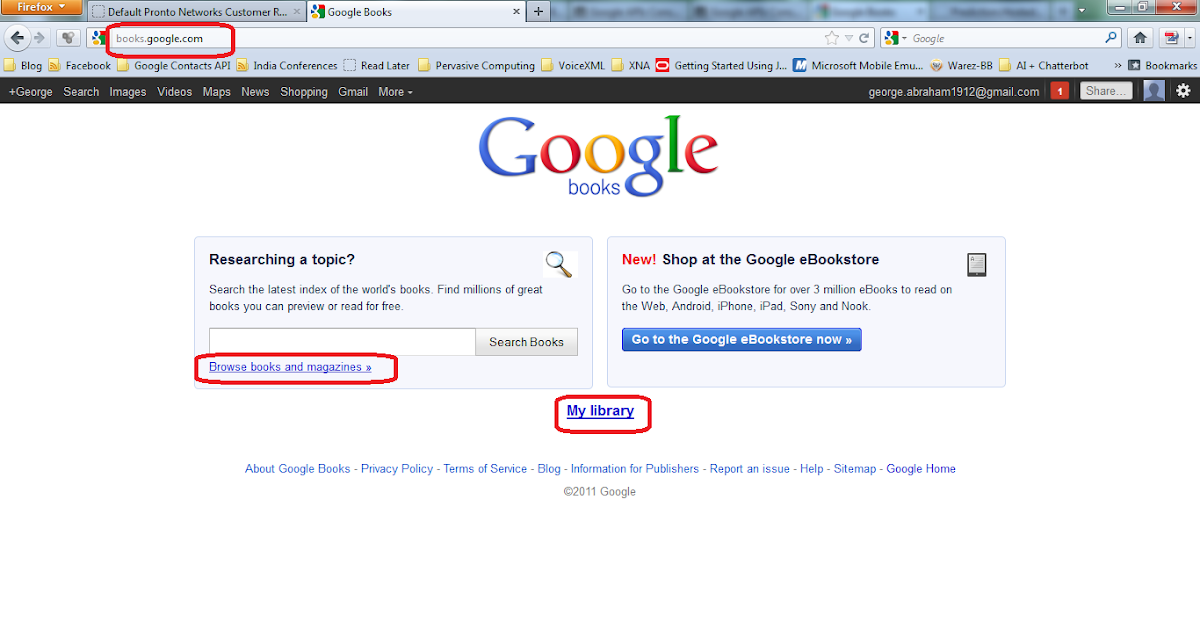Open the Privacy Policy footer link
1200x630 pixels.
(397, 468)
